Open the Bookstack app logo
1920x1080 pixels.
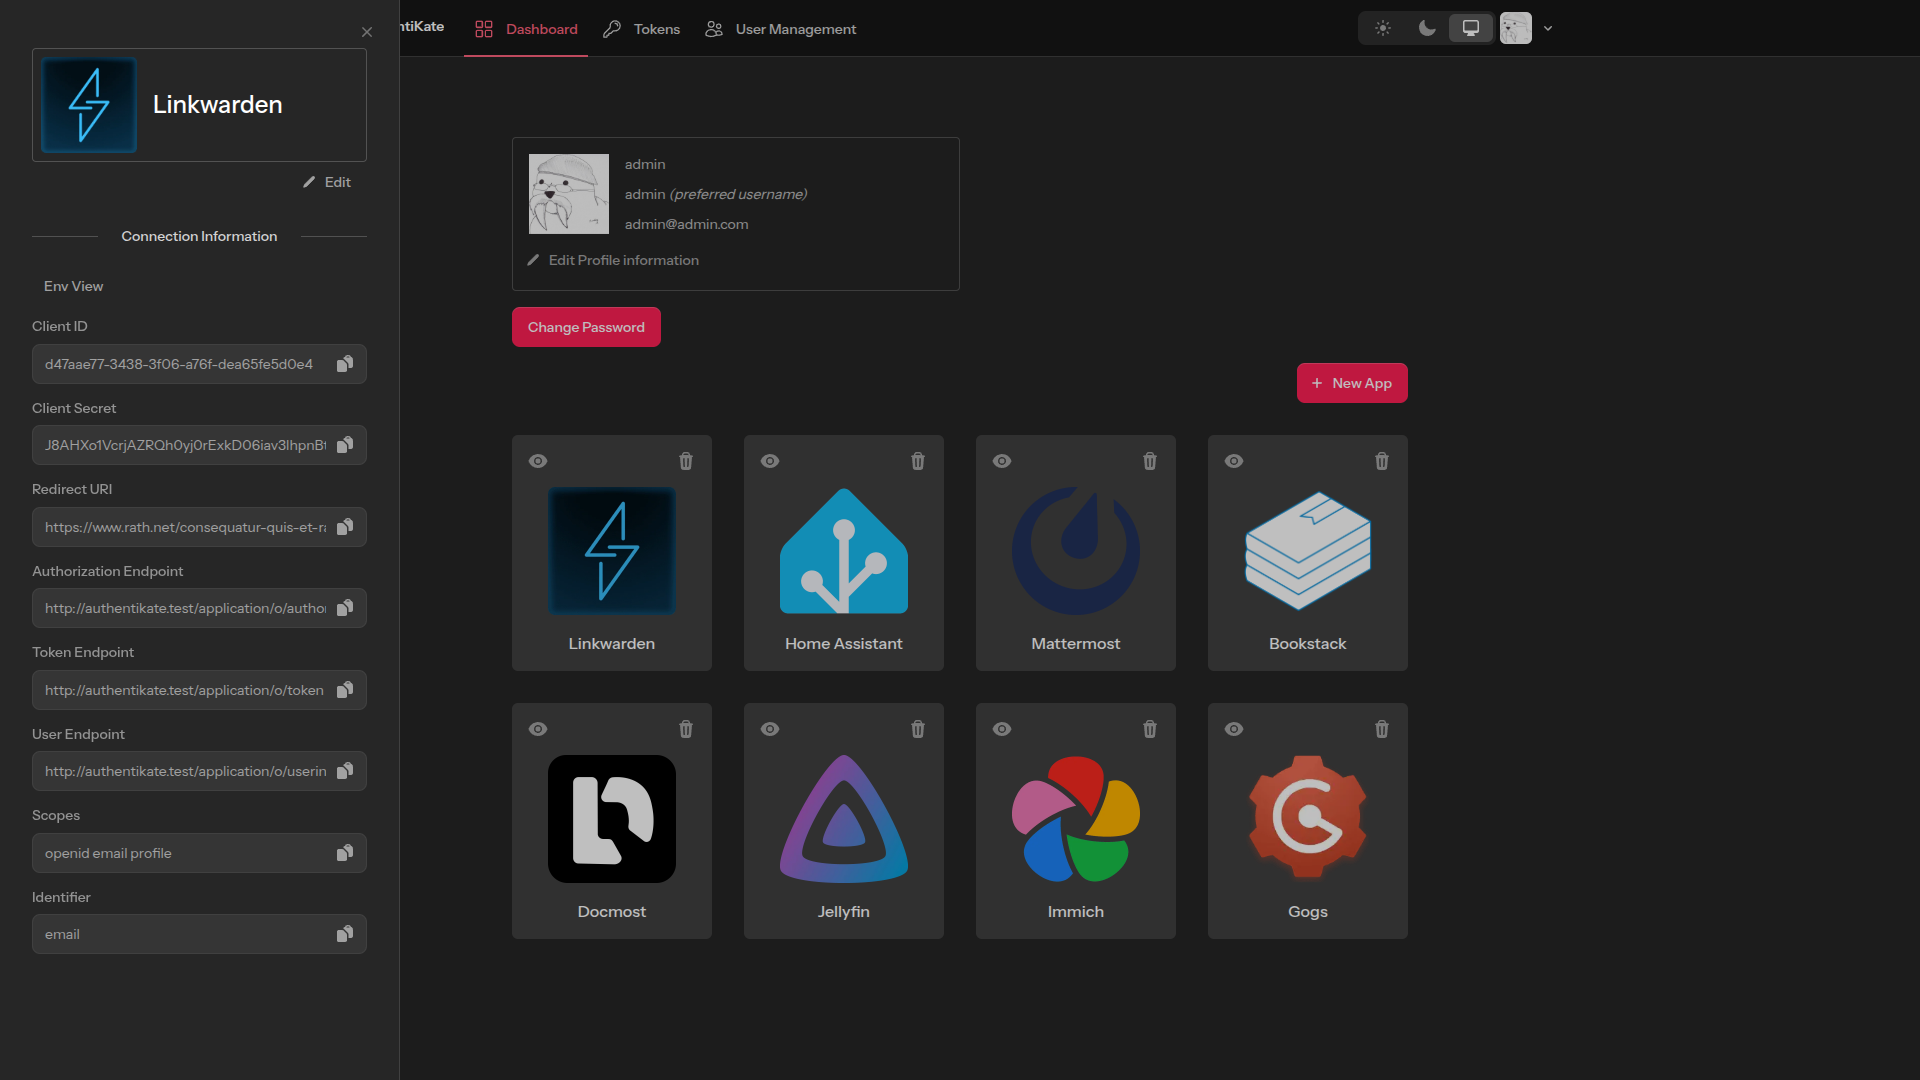[x=1308, y=551]
